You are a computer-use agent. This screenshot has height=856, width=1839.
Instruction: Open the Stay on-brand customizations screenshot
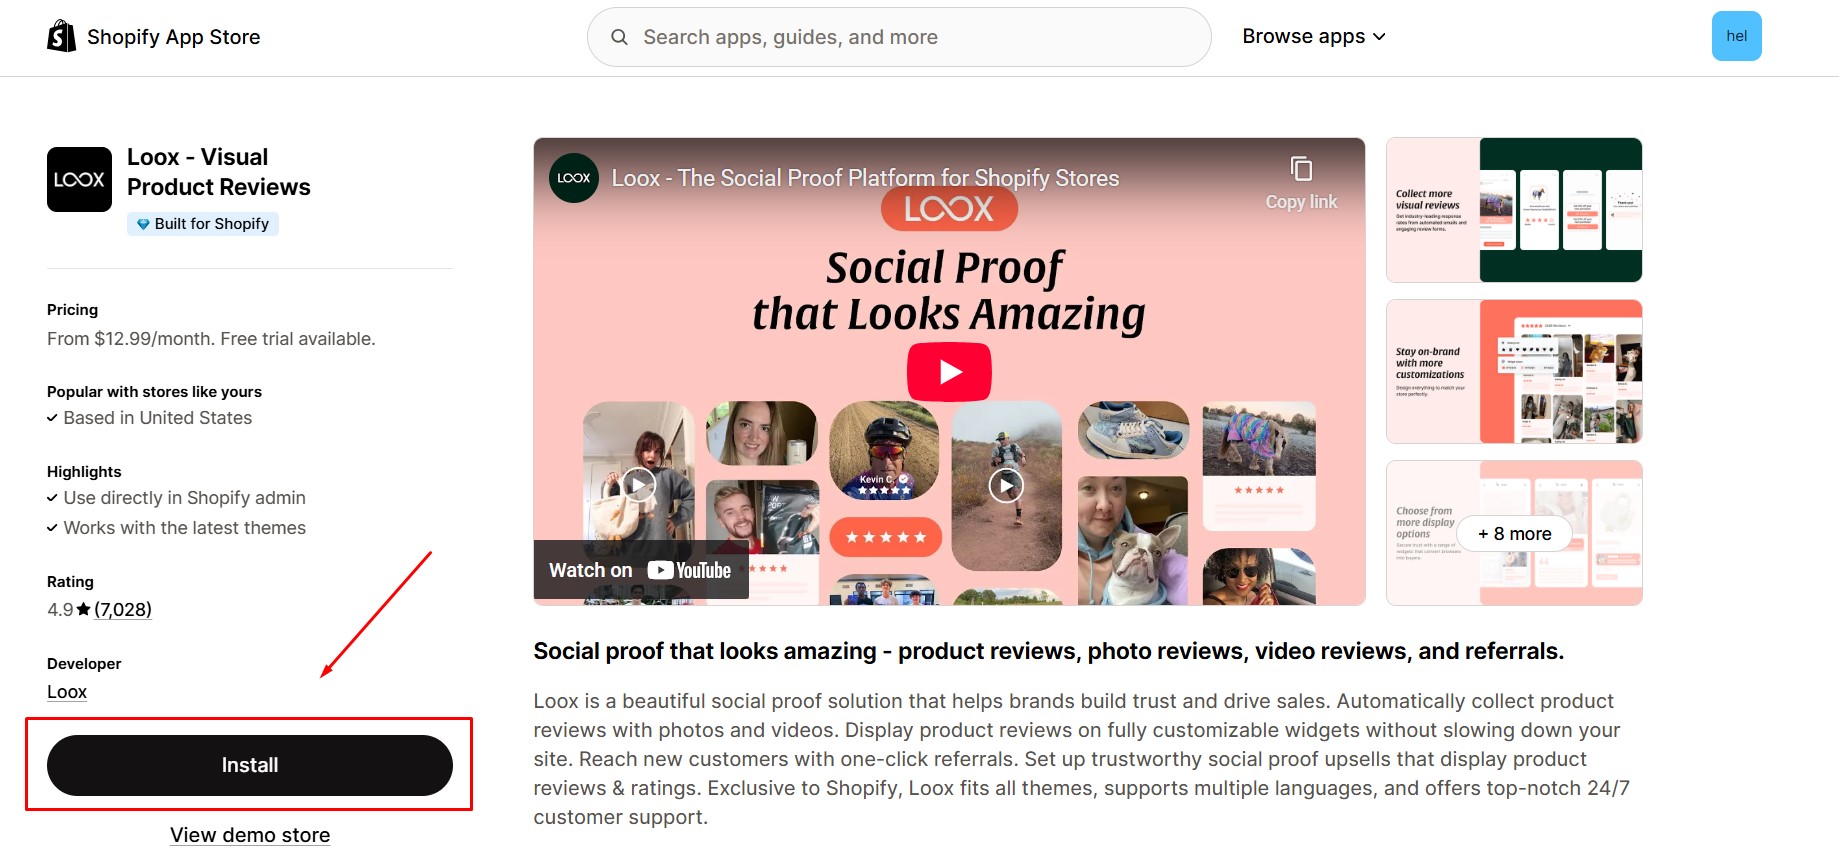click(1513, 371)
